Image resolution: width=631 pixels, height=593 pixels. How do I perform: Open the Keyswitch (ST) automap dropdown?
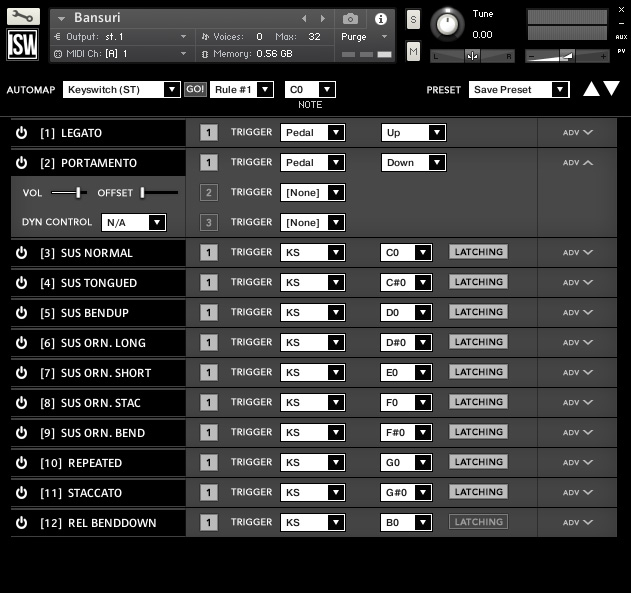tap(122, 89)
